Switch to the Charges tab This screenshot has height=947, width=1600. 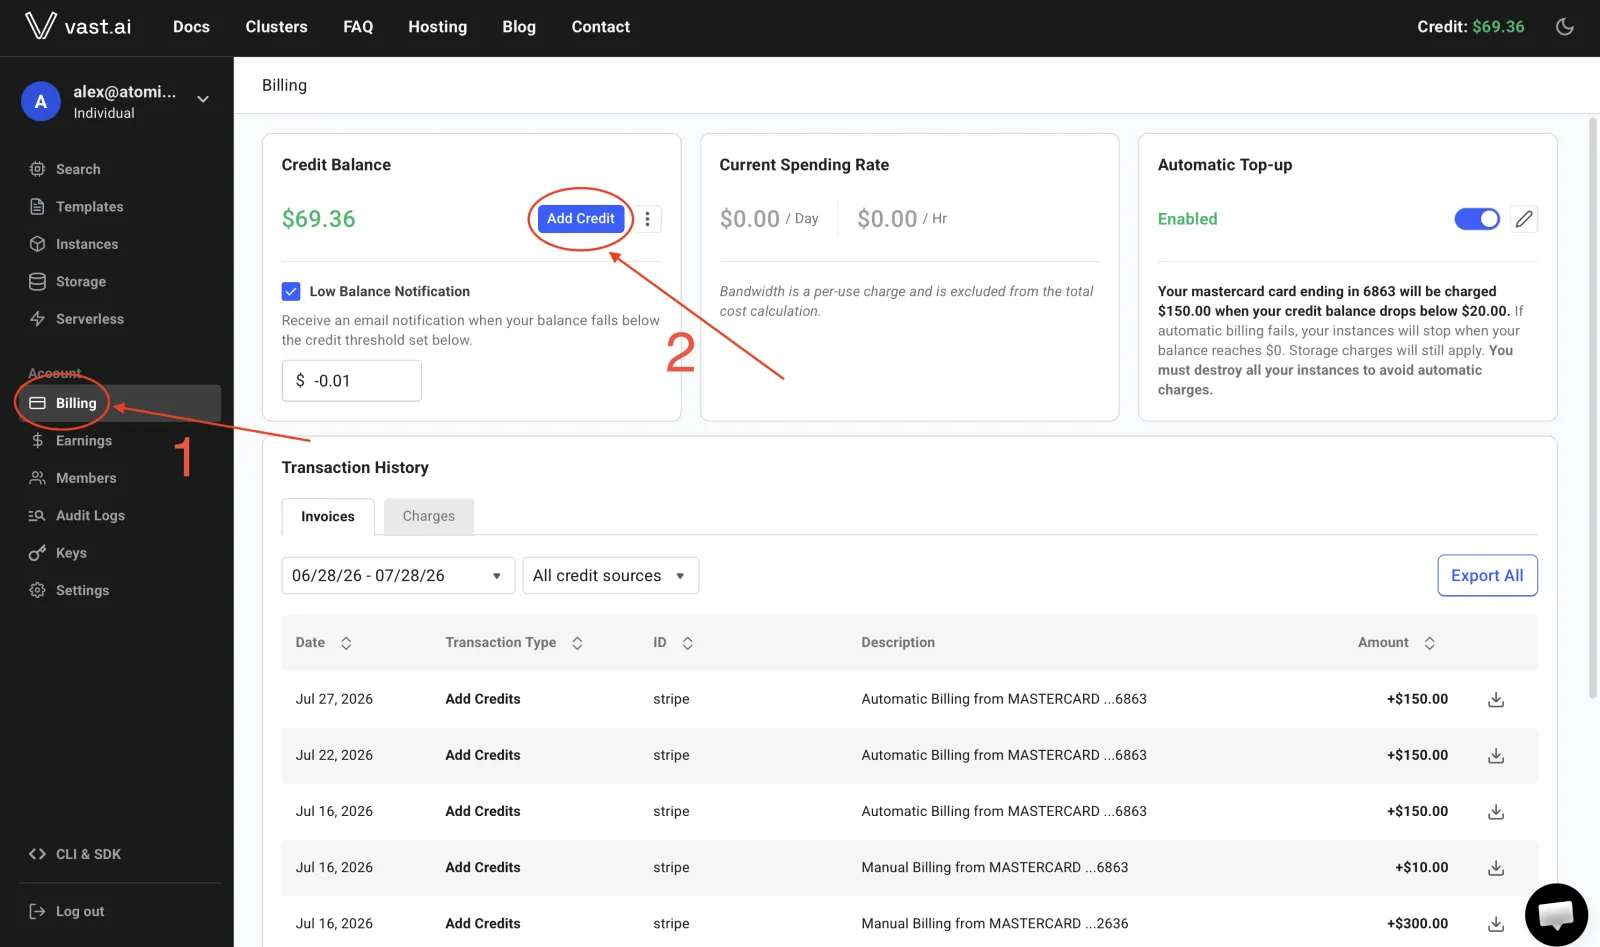pos(429,516)
